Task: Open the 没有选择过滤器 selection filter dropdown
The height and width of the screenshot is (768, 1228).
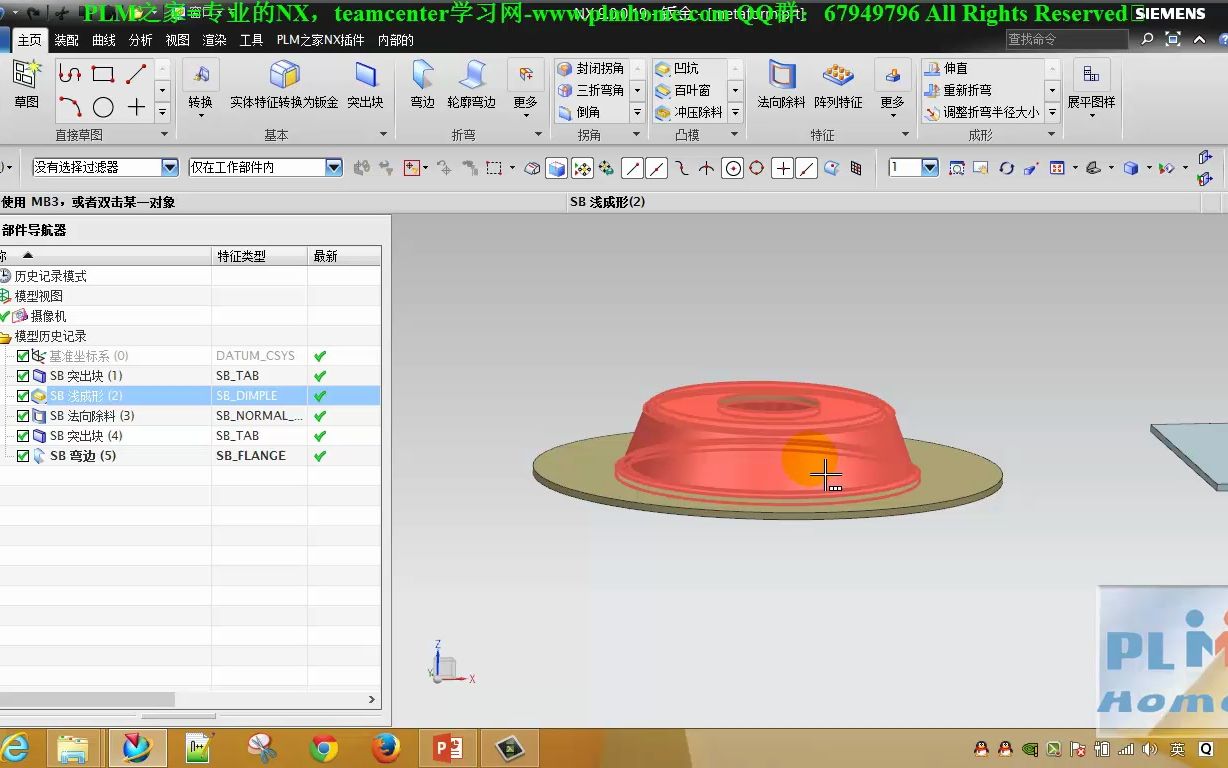Action: [168, 167]
